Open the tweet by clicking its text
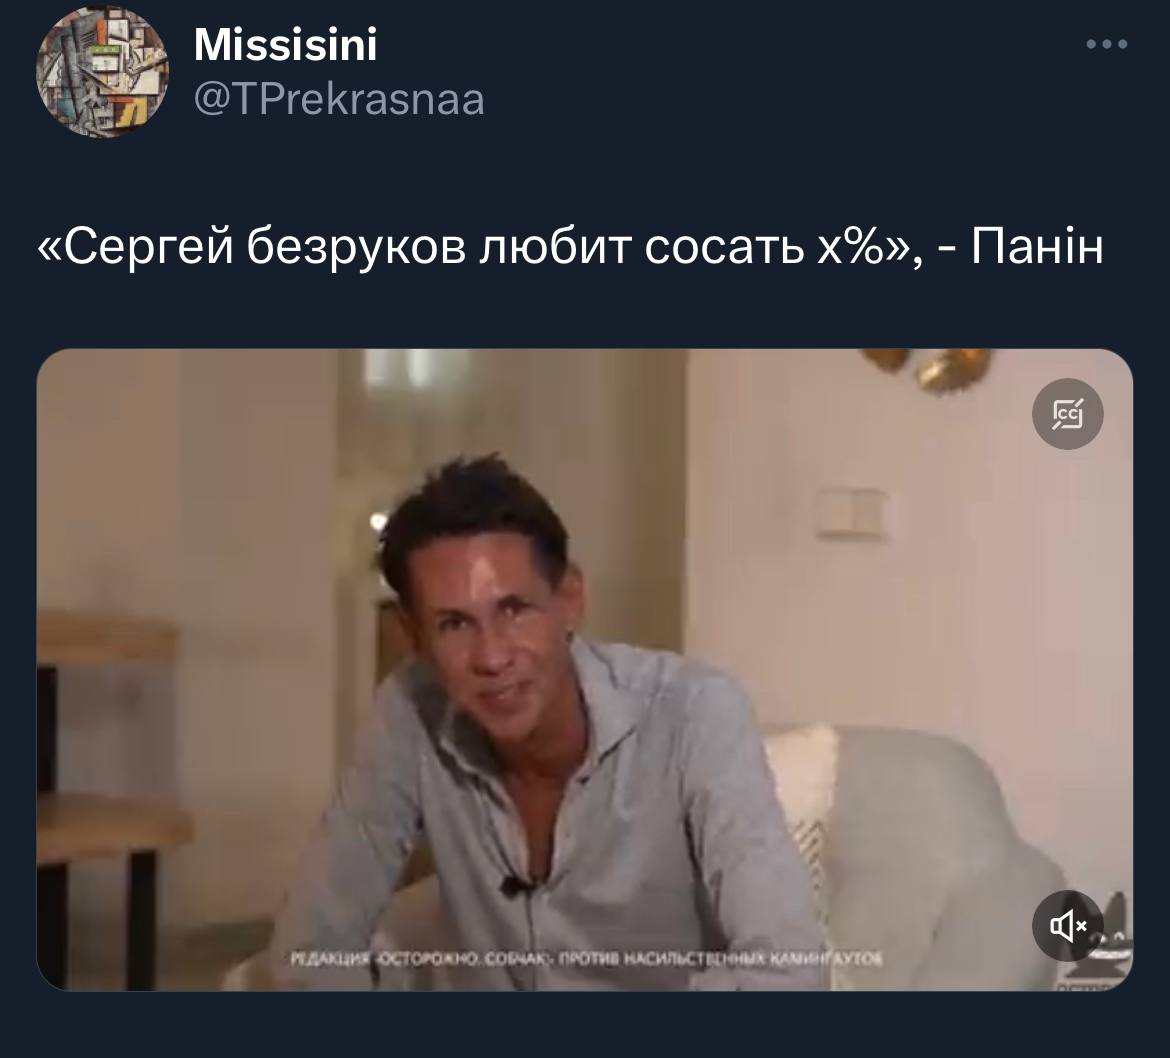 [x=570, y=247]
